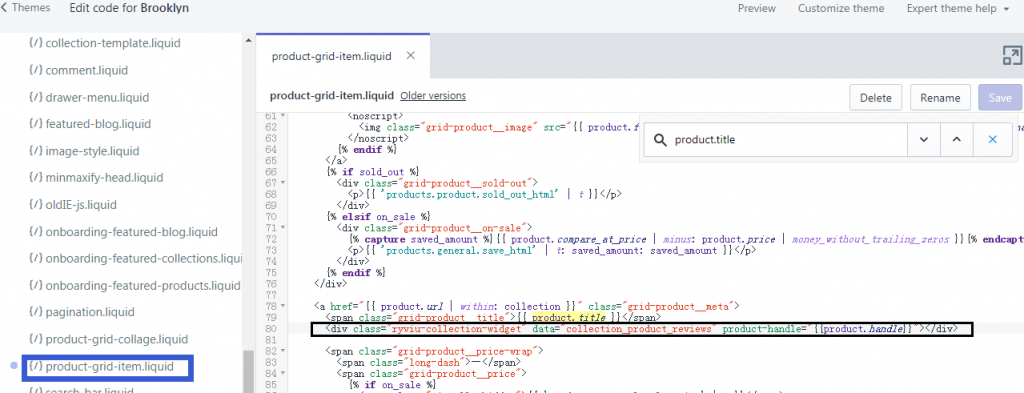Image resolution: width=1024 pixels, height=393 pixels.
Task: Collapse code fold at line 82
Action: [283, 351]
